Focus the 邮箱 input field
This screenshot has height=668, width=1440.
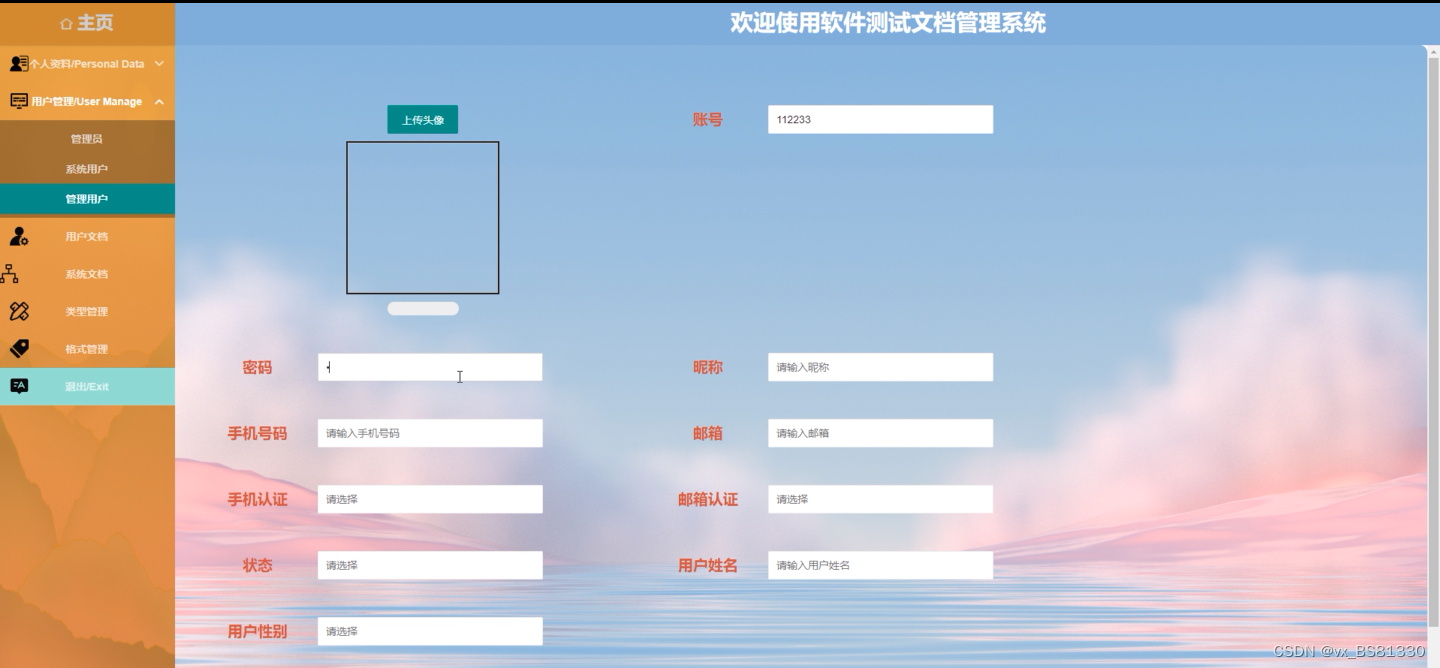[x=880, y=433]
